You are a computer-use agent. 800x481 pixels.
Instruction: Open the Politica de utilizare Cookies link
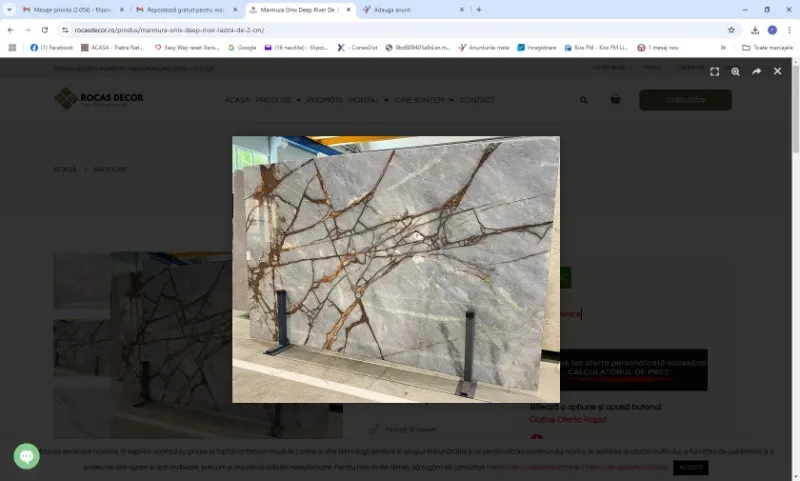click(x=624, y=467)
